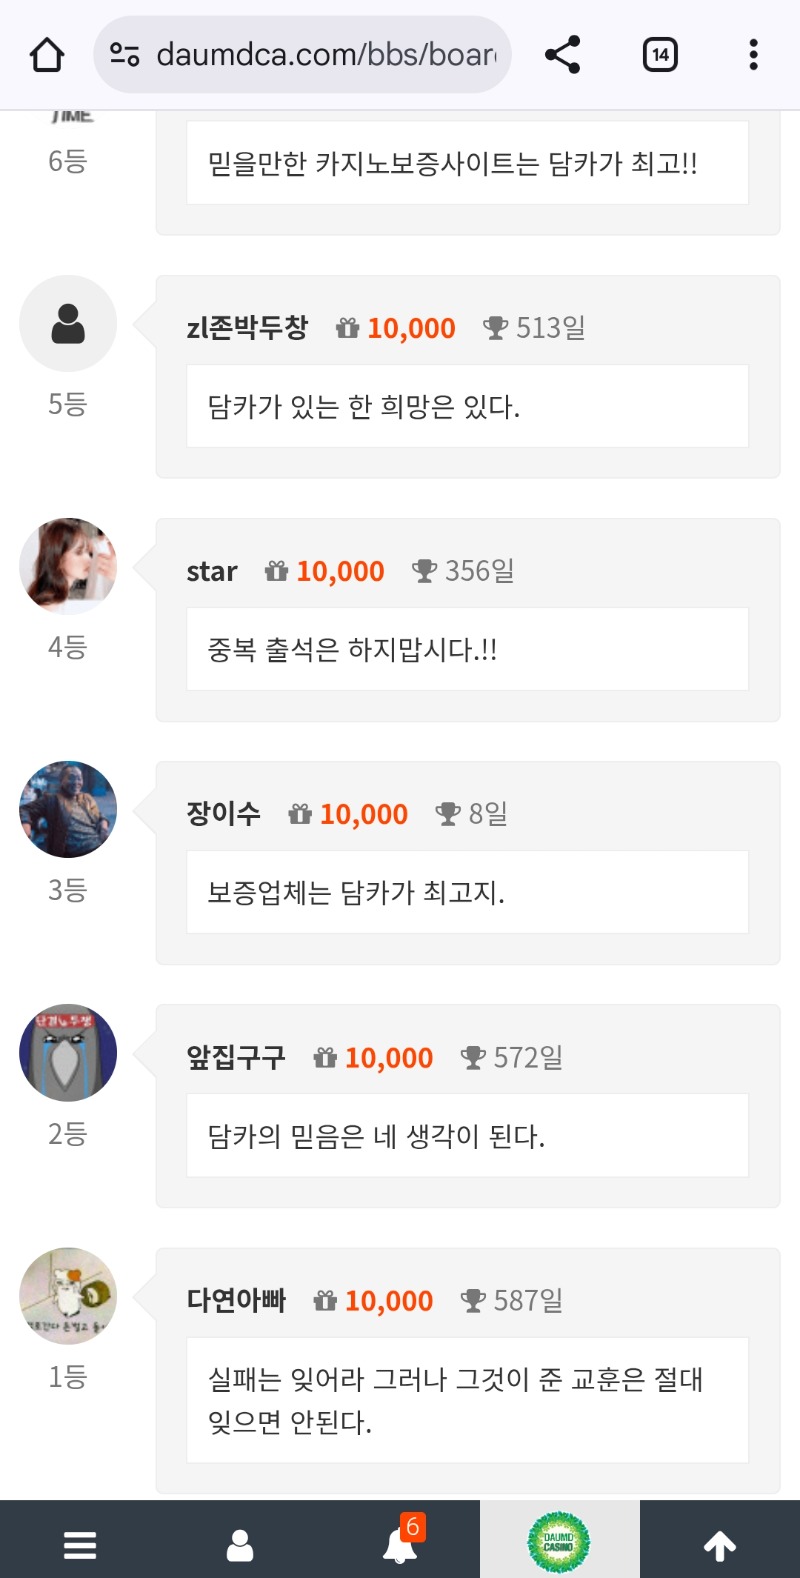Image resolution: width=800 pixels, height=1578 pixels.
Task: Tap 다연아빠's avatar image
Action: (x=68, y=1296)
